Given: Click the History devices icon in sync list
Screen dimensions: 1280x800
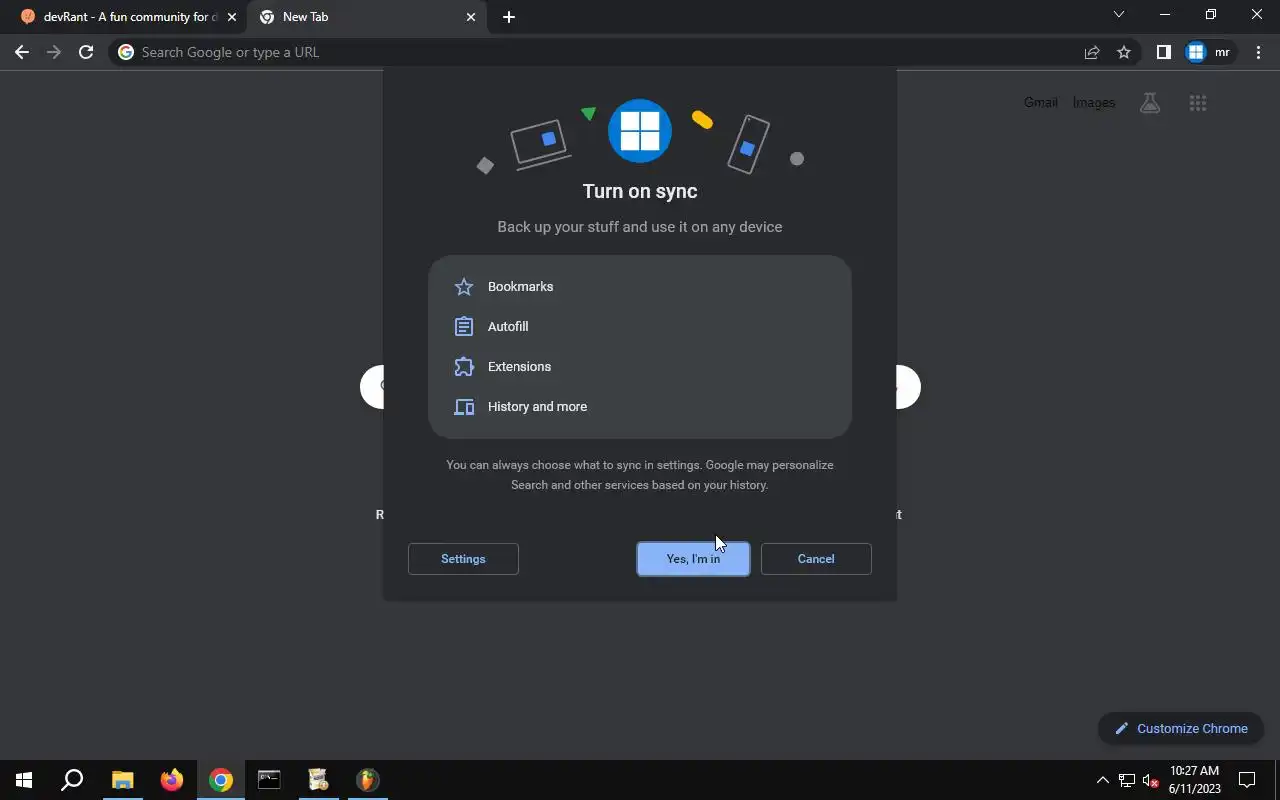Looking at the screenshot, I should click(x=464, y=407).
